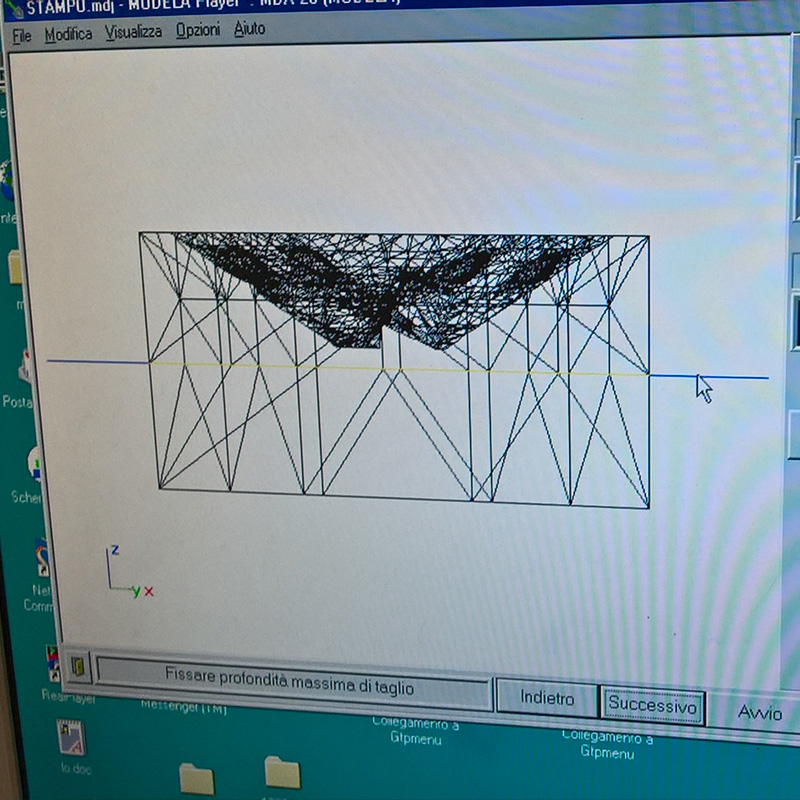Select left folder below Messenger label
This screenshot has width=800, height=800.
click(196, 779)
